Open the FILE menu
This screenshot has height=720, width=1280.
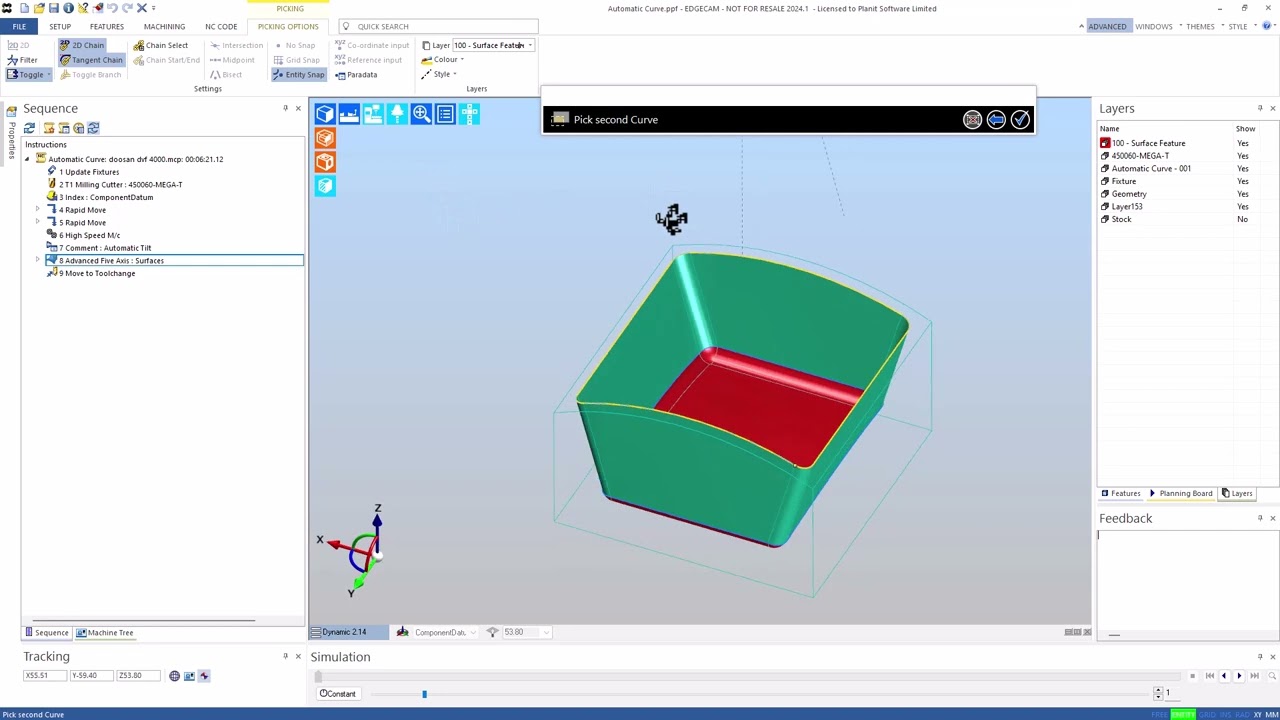(19, 26)
